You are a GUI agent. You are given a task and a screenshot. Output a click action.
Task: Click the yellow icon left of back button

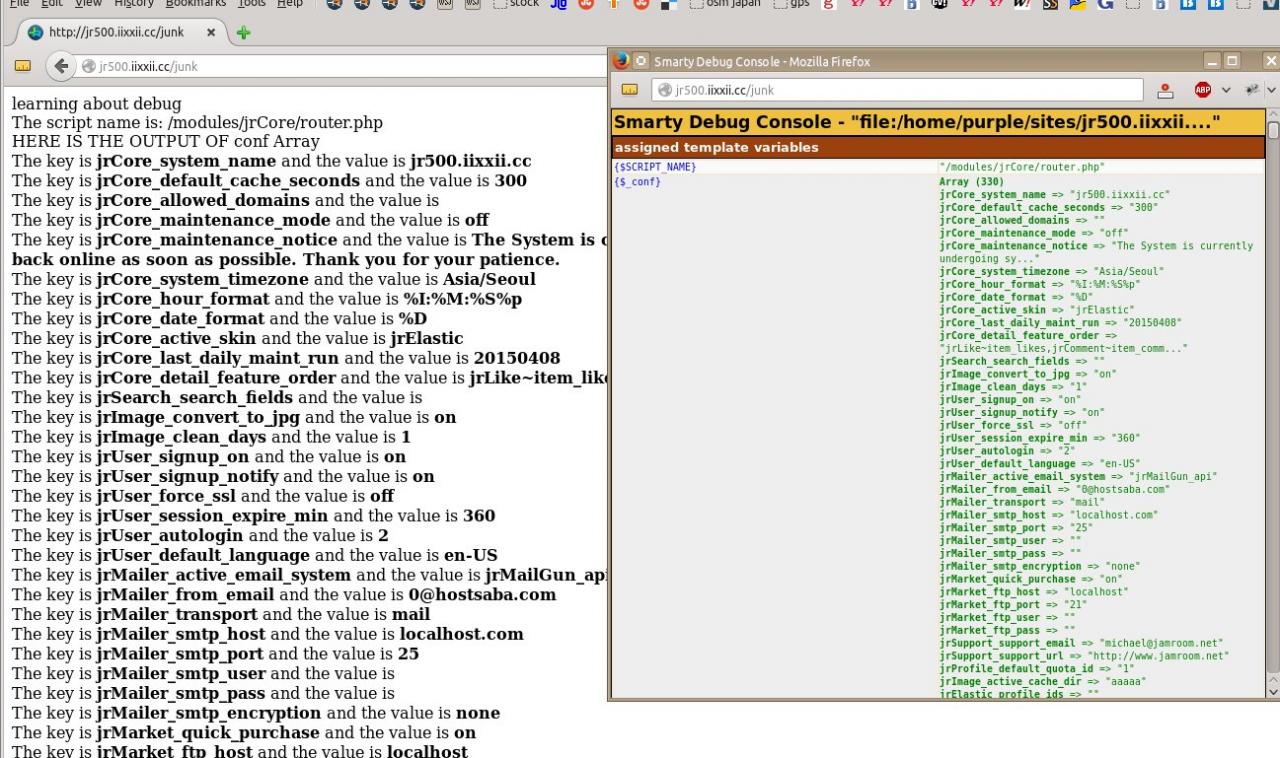click(21, 67)
